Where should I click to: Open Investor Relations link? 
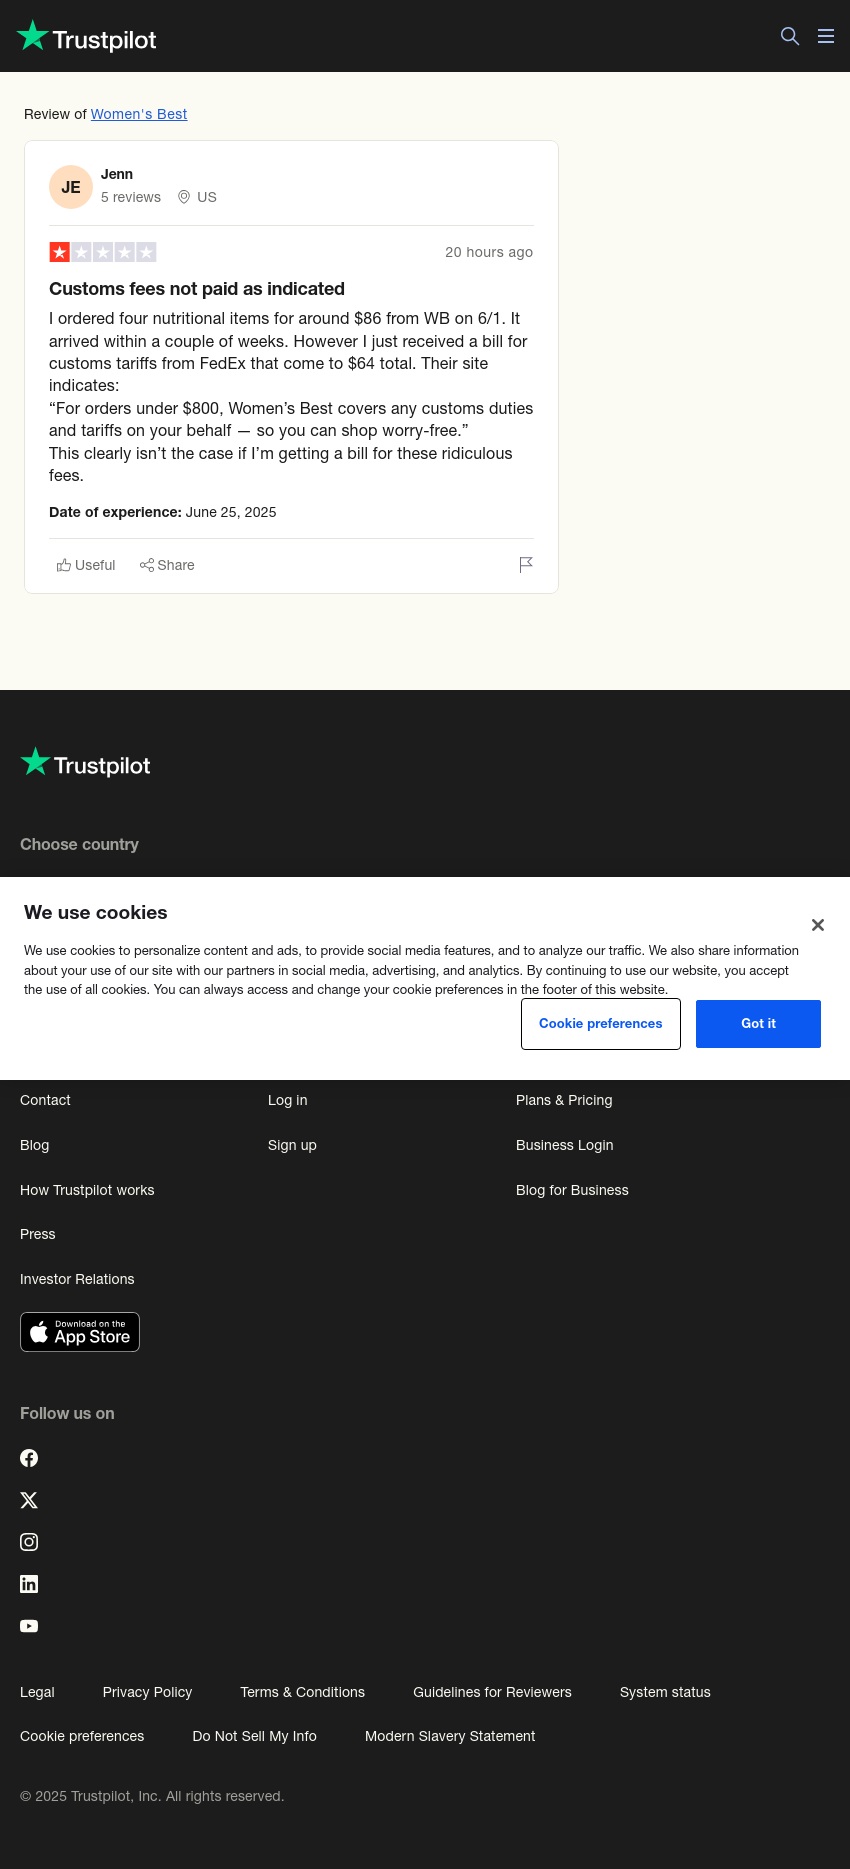[77, 1279]
